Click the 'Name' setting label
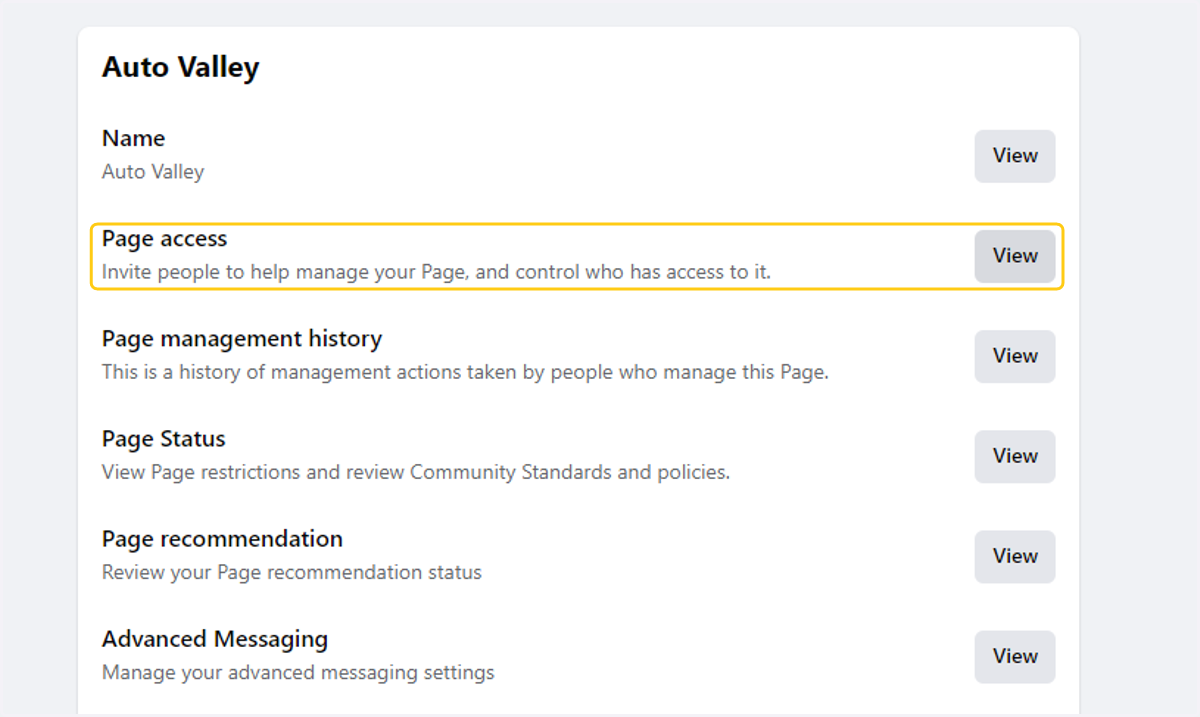Viewport: 1200px width, 717px height. point(134,138)
